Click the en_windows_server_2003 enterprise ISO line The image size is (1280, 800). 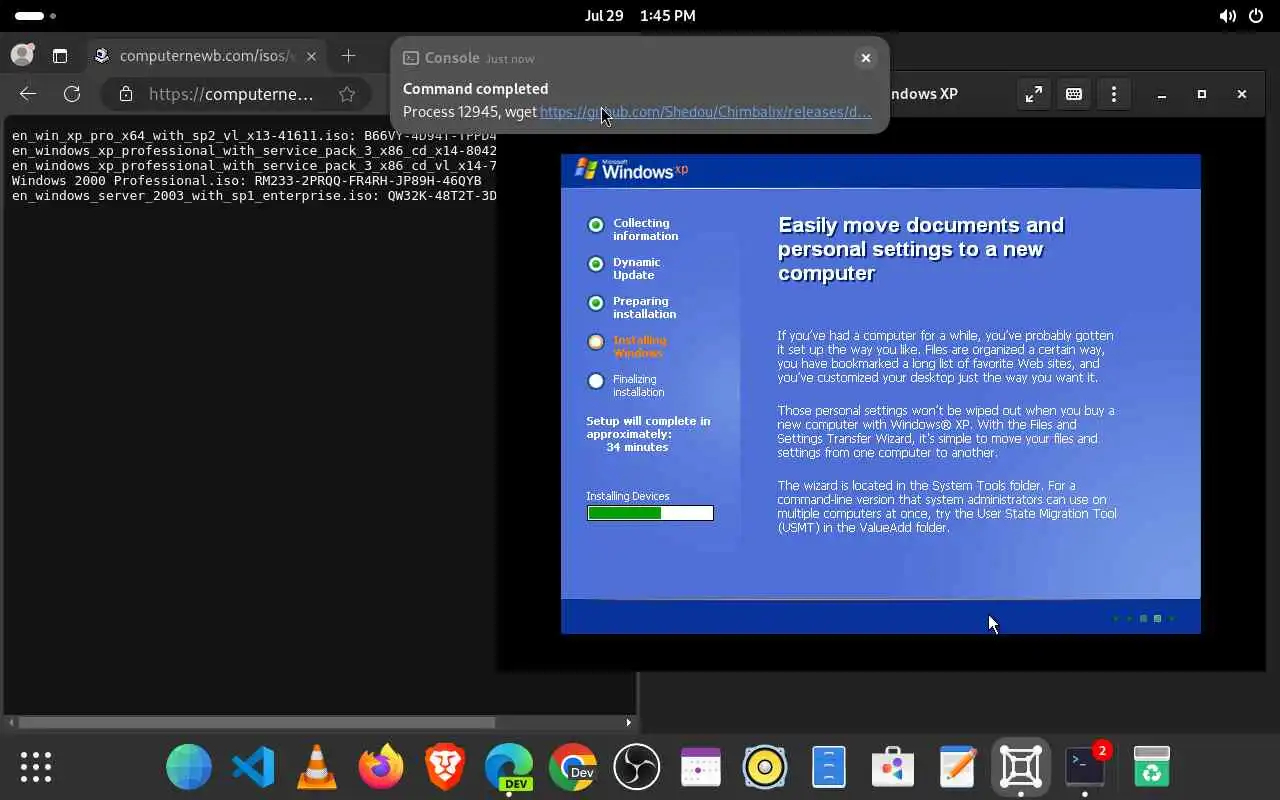[254, 196]
